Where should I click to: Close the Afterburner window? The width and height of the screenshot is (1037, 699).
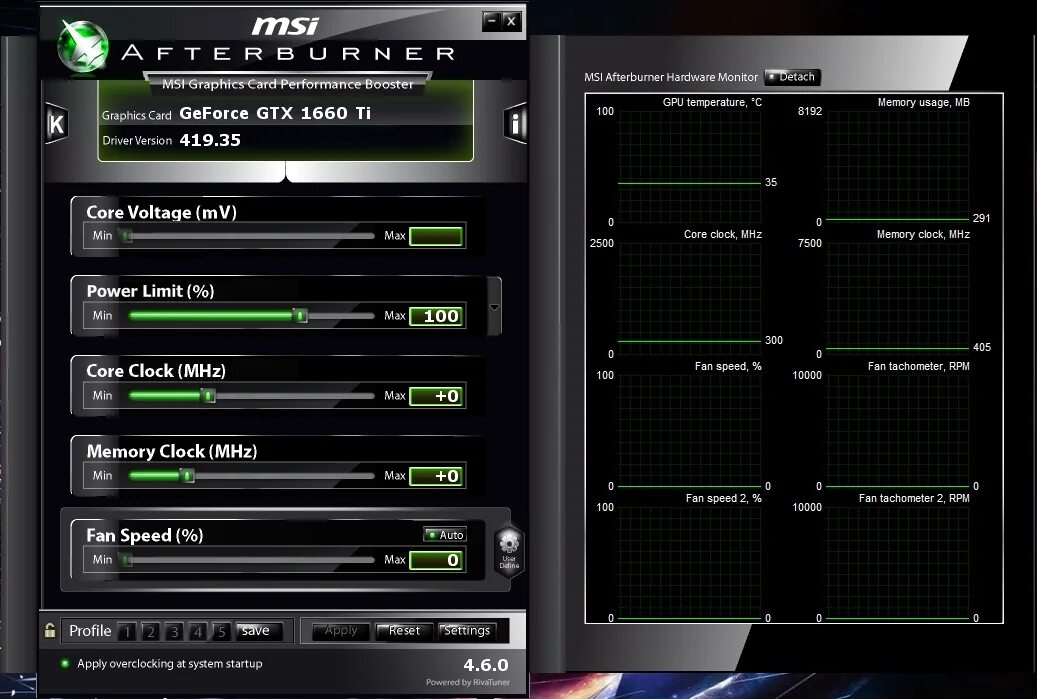511,21
